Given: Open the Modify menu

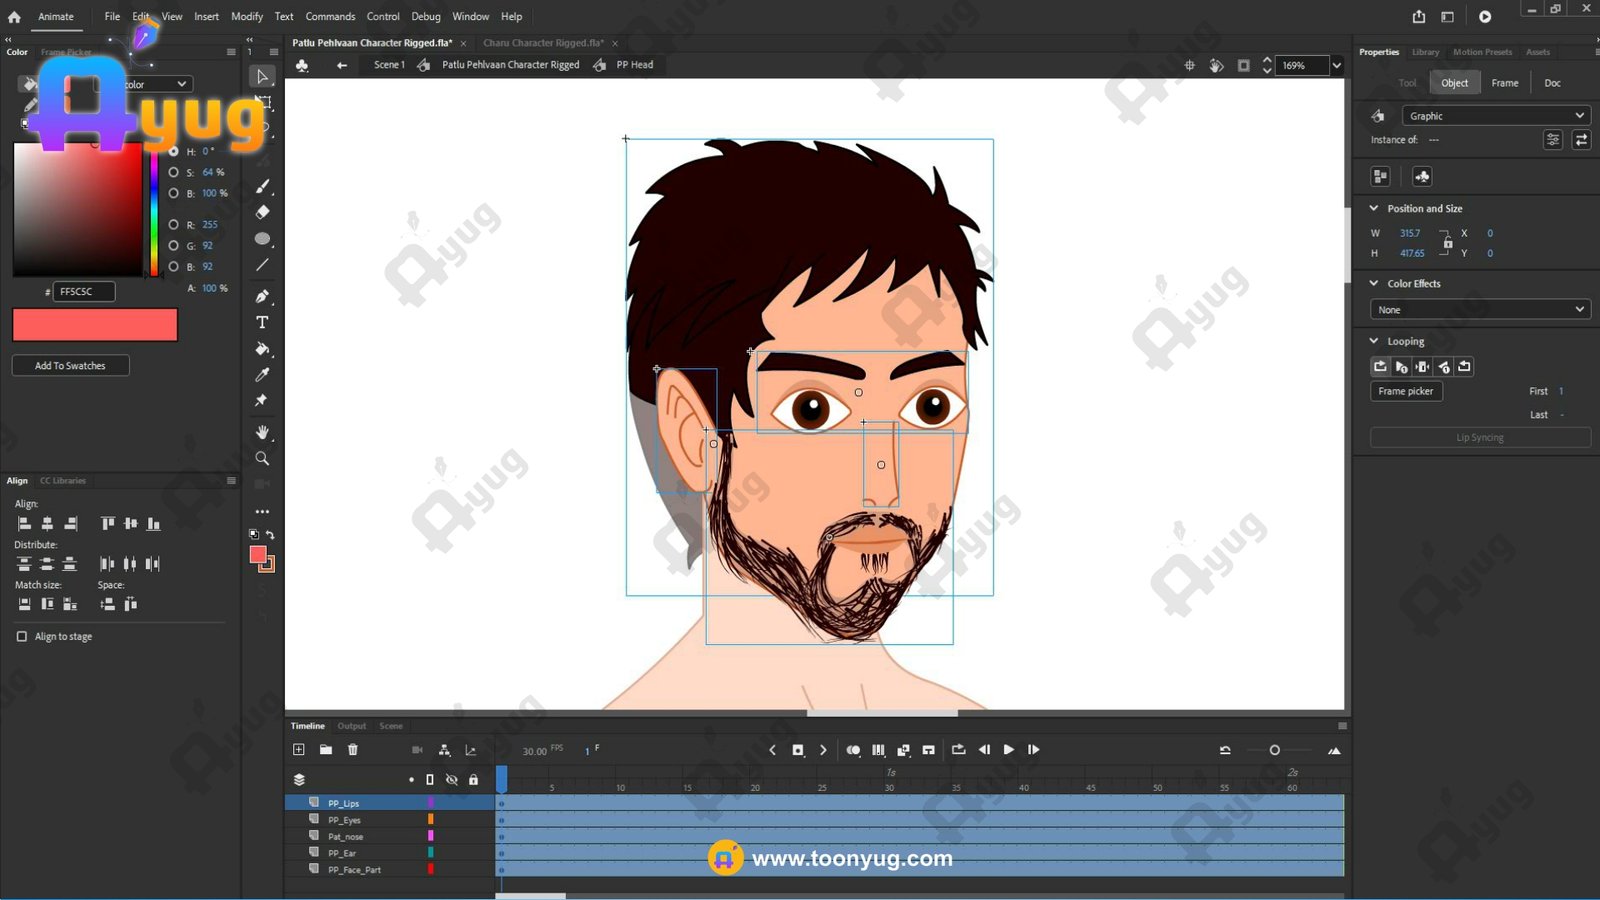Looking at the screenshot, I should coord(247,16).
